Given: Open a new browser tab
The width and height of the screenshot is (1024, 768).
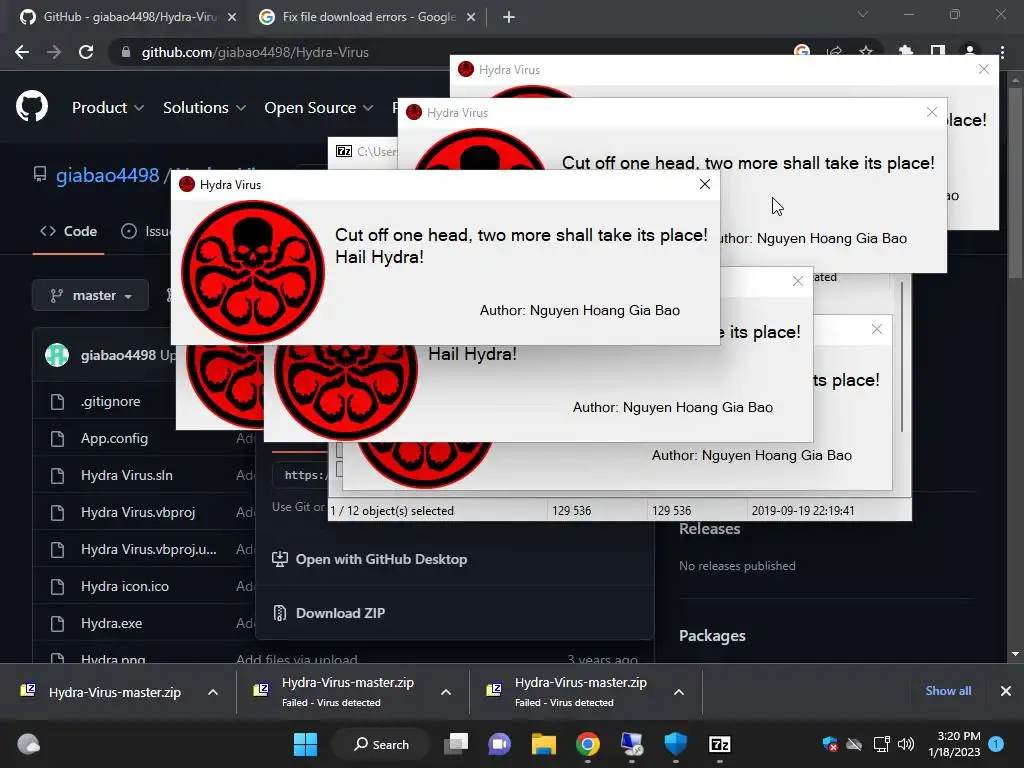Looking at the screenshot, I should tap(509, 17).
